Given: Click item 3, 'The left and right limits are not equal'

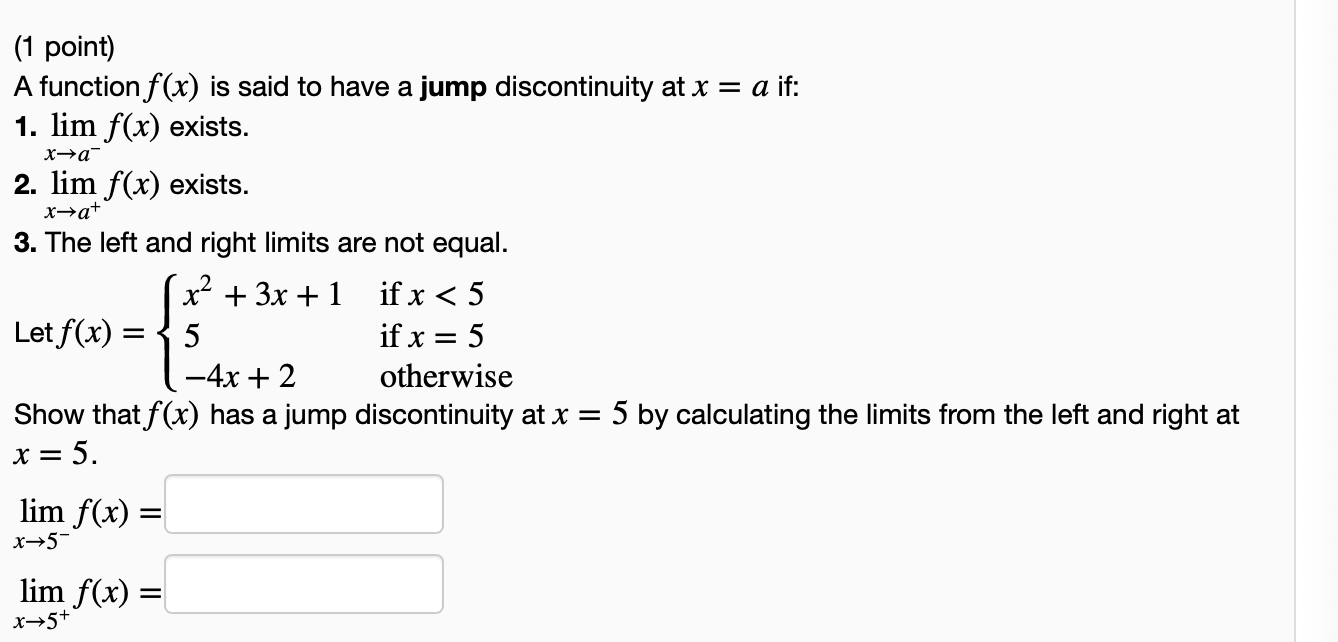Looking at the screenshot, I should [261, 243].
